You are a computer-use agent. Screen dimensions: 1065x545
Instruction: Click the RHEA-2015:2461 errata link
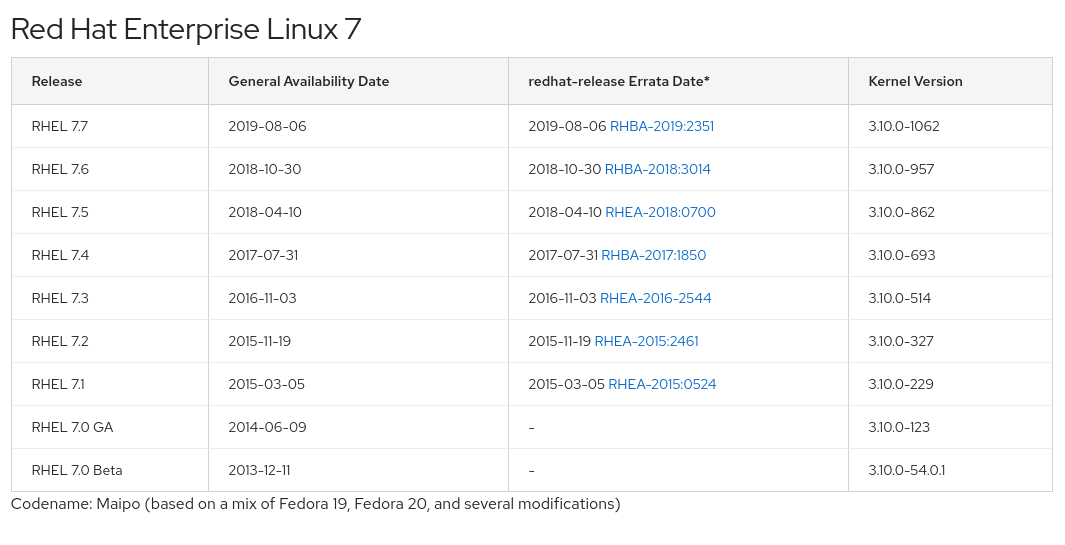tap(646, 341)
